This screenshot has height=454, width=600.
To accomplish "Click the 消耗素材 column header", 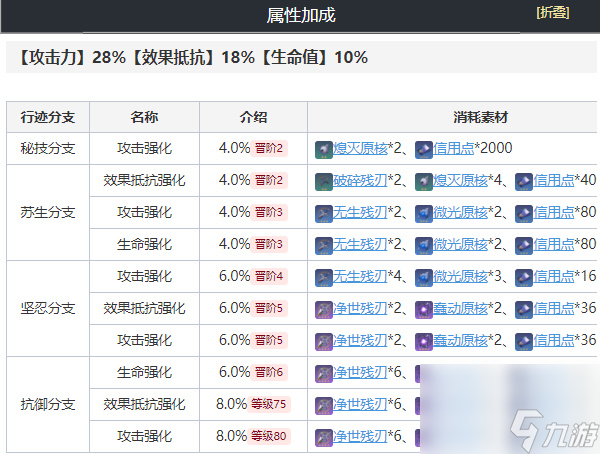I will pos(481,117).
